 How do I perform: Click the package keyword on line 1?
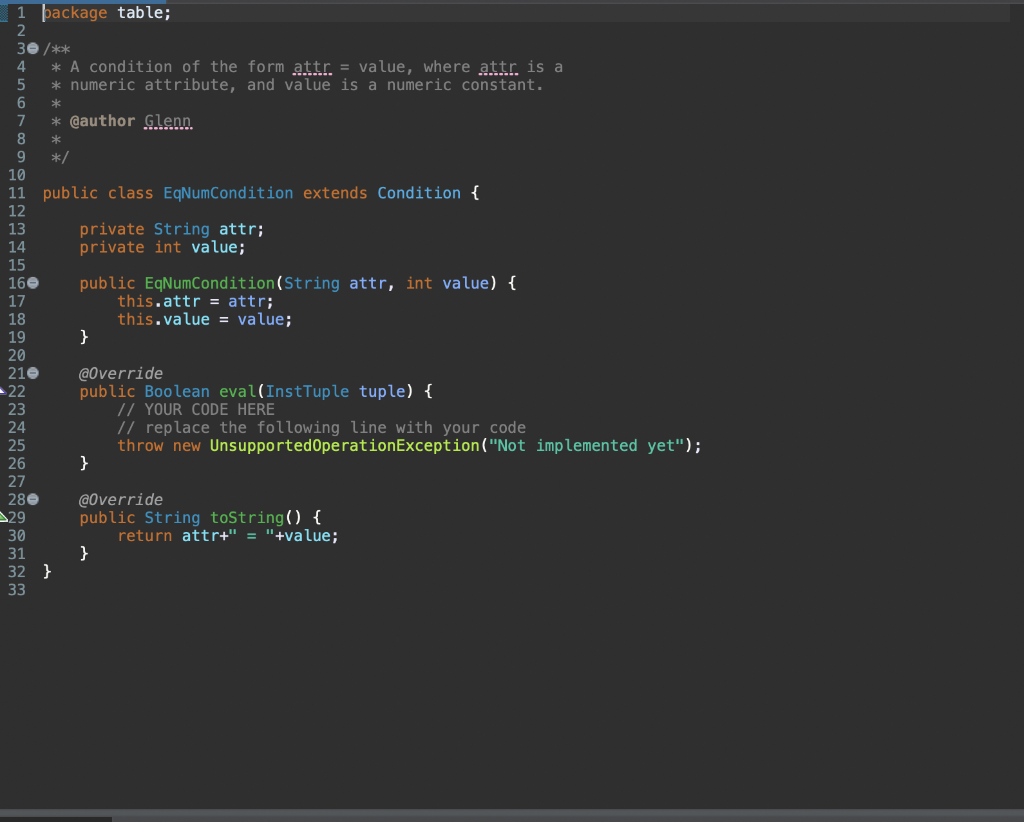pos(75,13)
